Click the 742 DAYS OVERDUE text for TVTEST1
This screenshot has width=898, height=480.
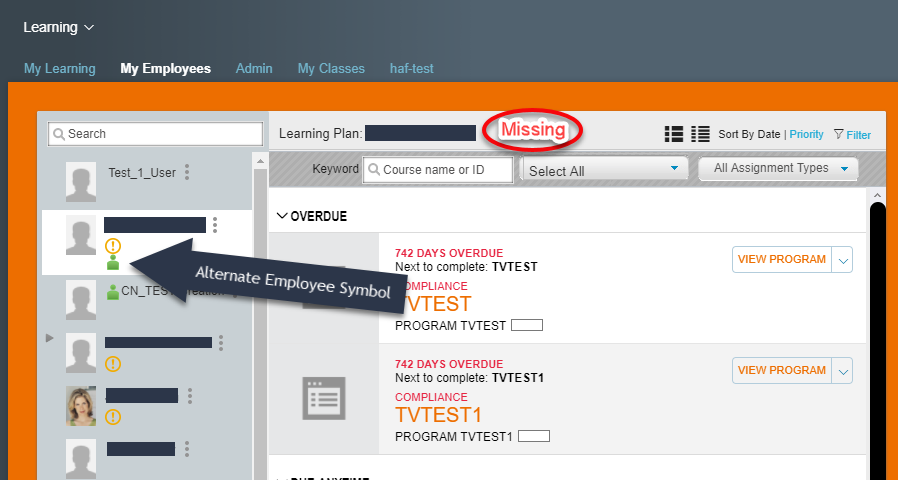coord(448,364)
